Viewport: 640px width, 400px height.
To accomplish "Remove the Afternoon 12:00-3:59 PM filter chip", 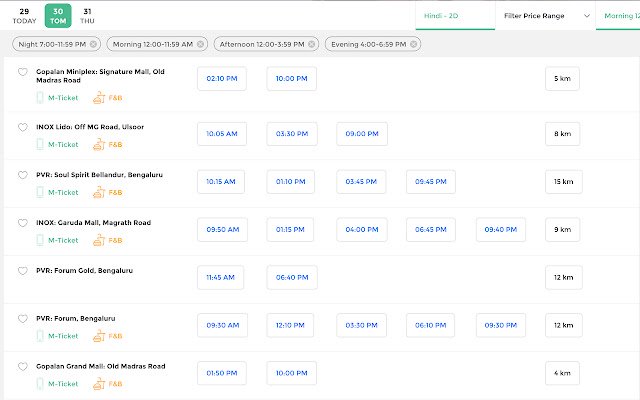I will point(311,44).
